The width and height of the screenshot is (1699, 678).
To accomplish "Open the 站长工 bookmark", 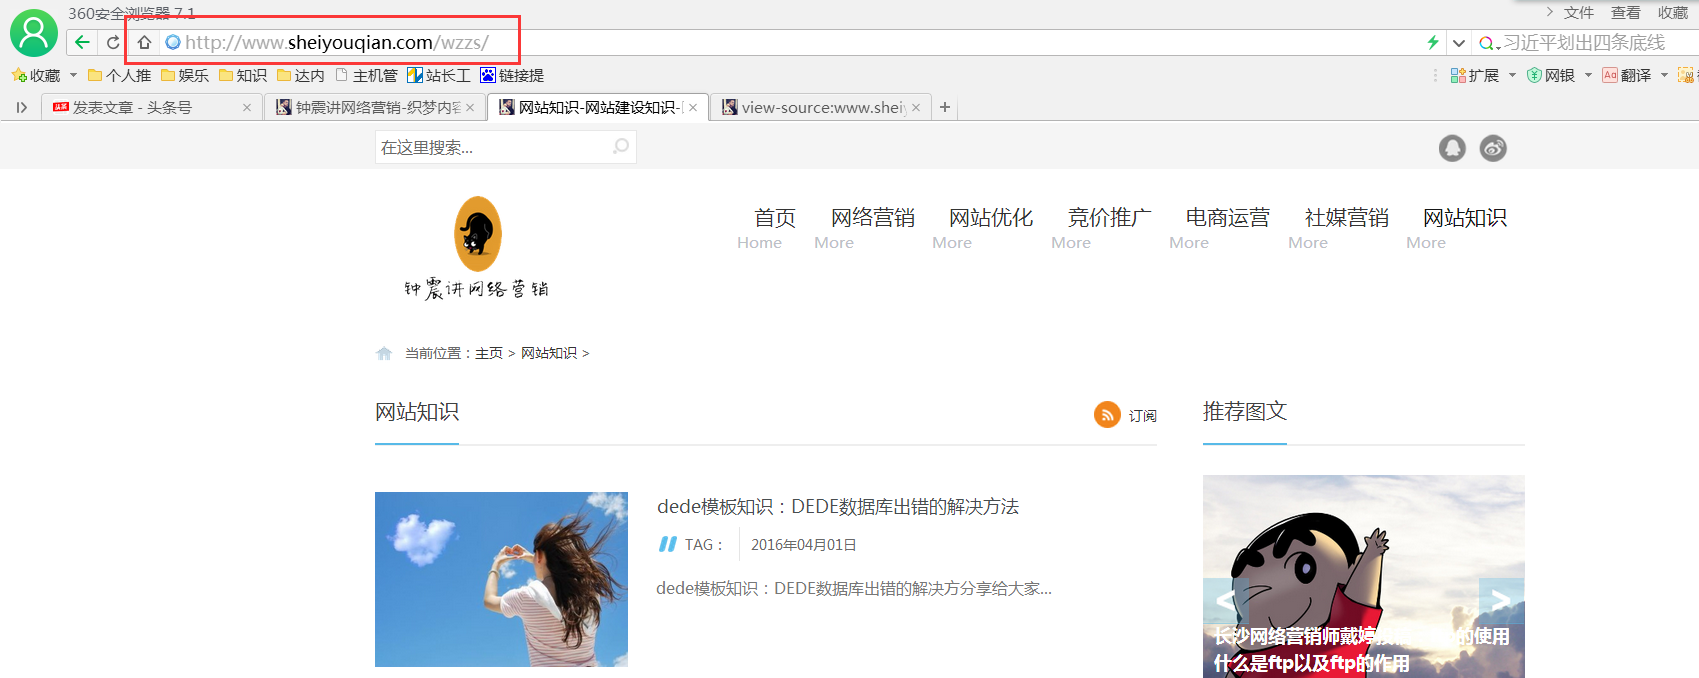I will coord(439,75).
